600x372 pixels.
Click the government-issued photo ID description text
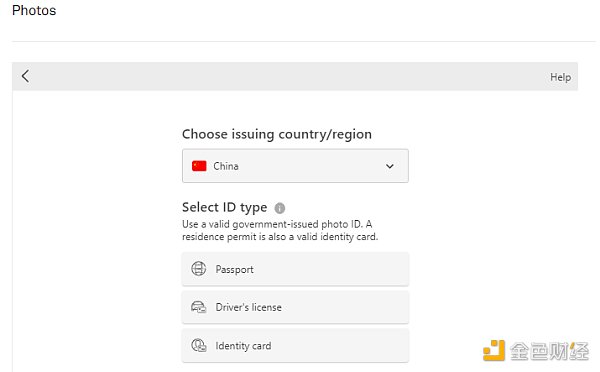click(280, 230)
